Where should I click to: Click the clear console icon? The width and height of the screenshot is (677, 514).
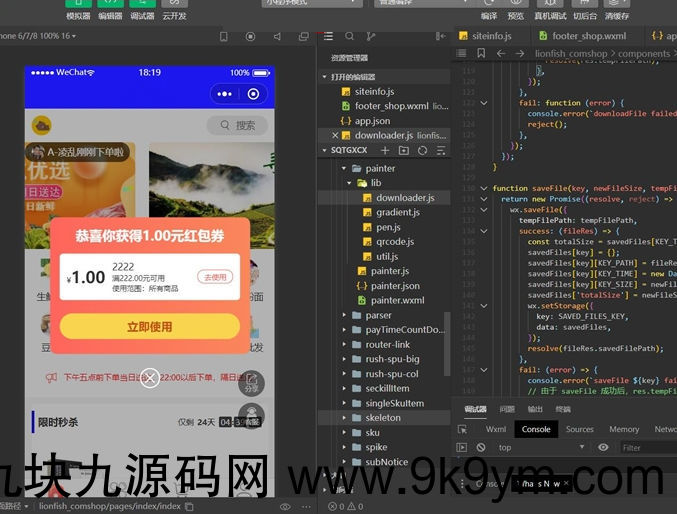pyautogui.click(x=481, y=447)
